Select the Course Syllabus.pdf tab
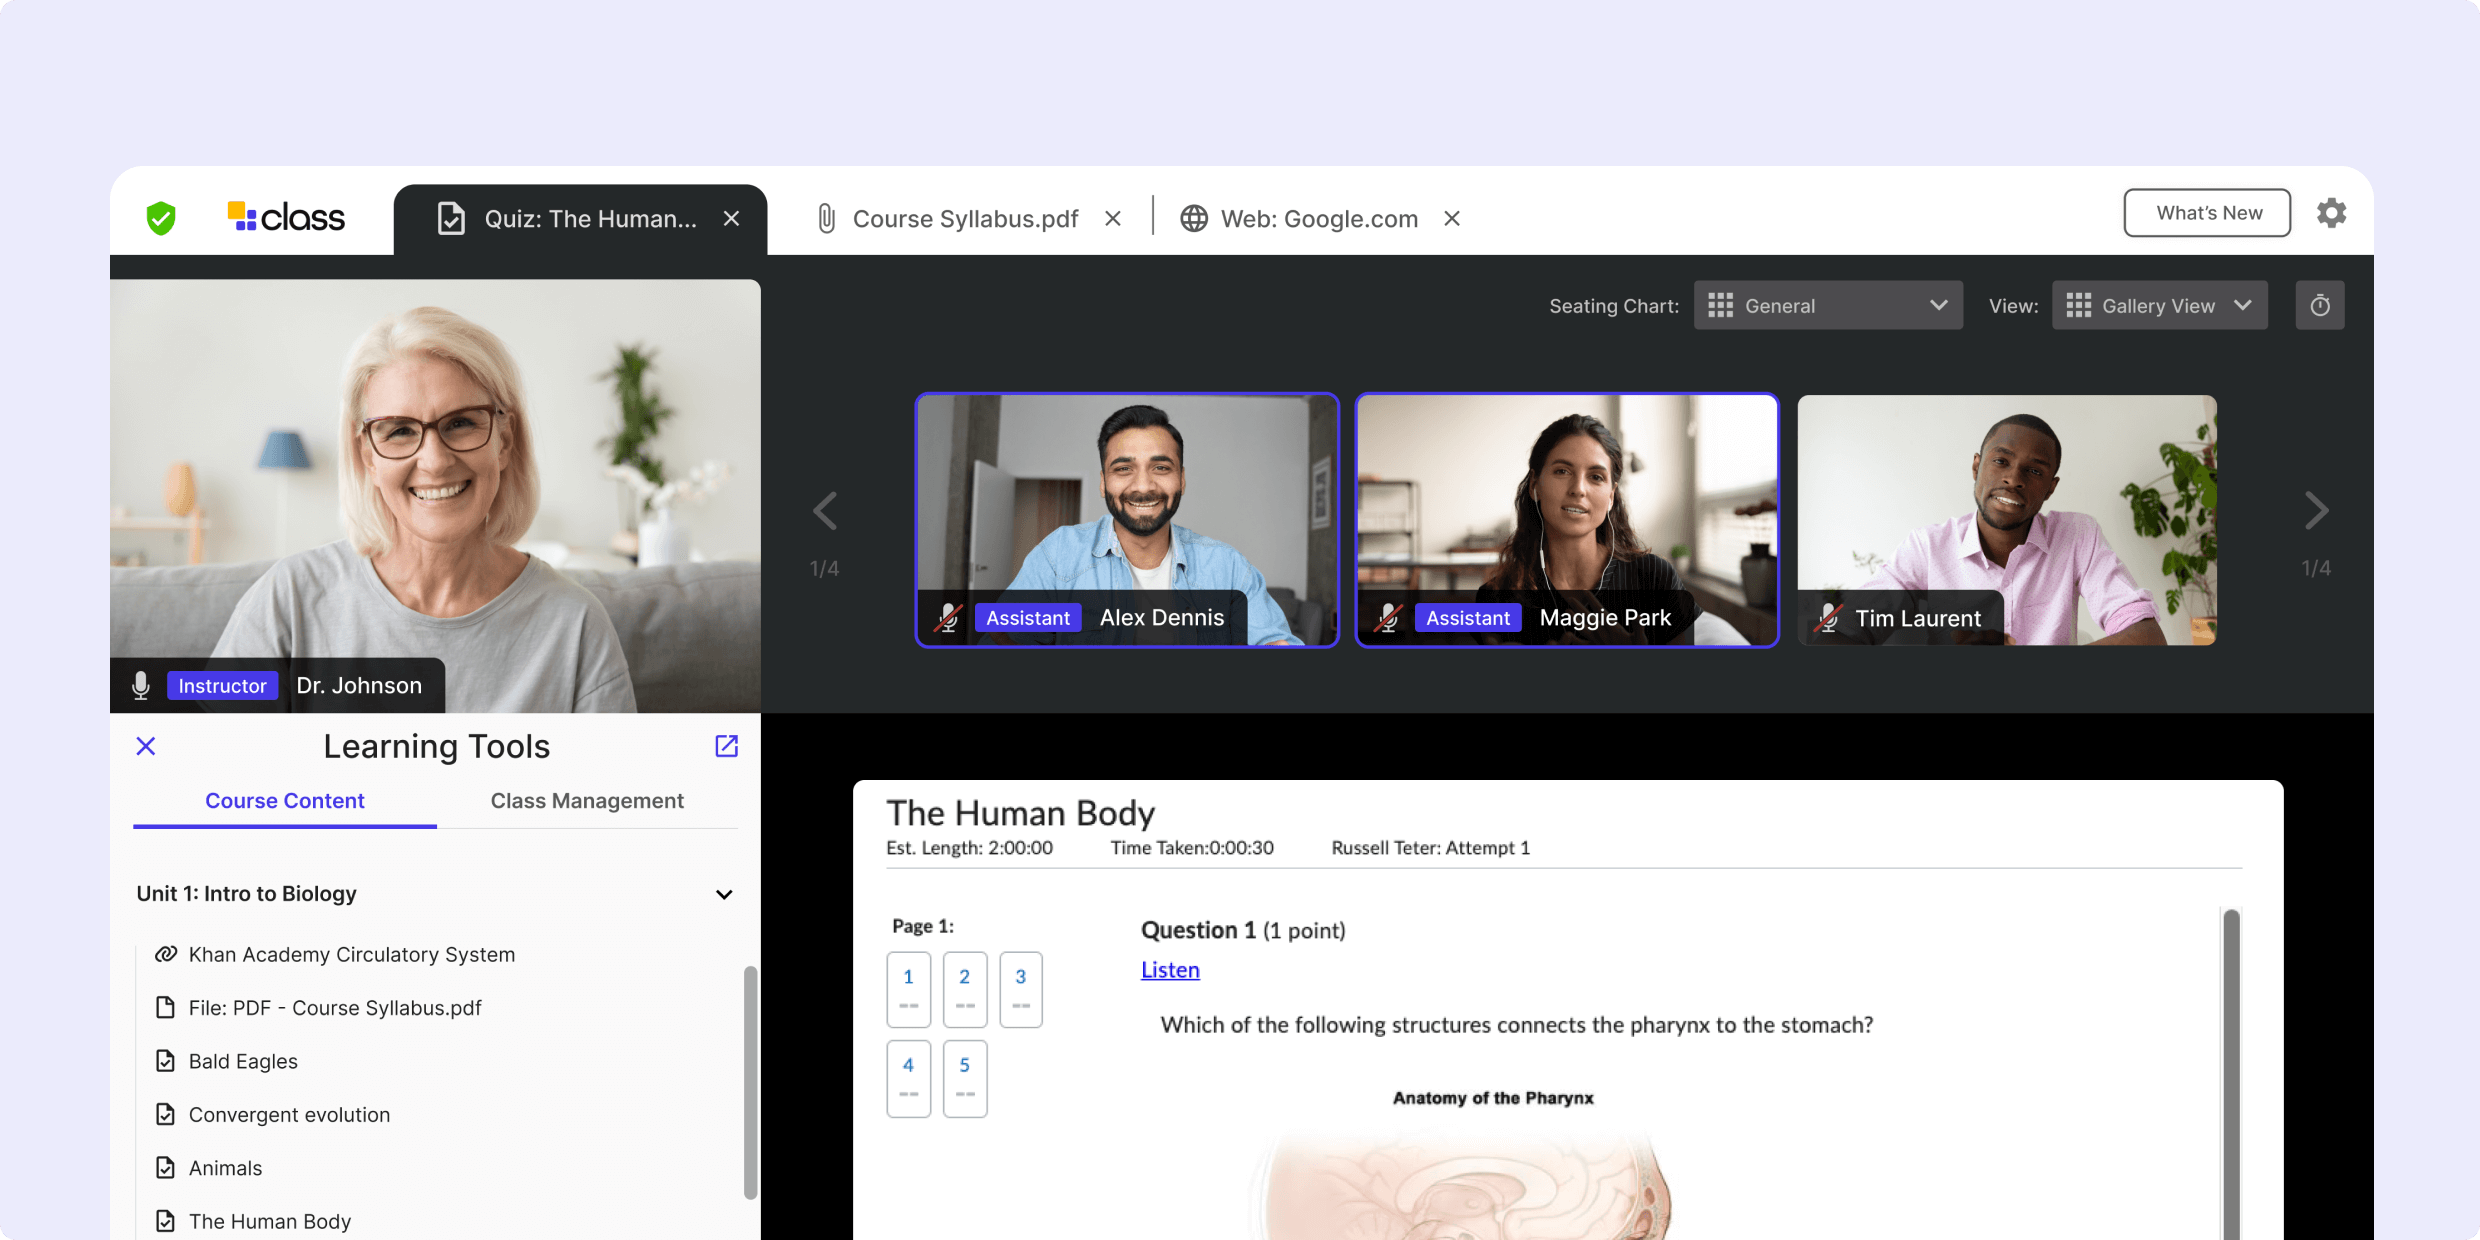The width and height of the screenshot is (2480, 1240). (x=963, y=218)
